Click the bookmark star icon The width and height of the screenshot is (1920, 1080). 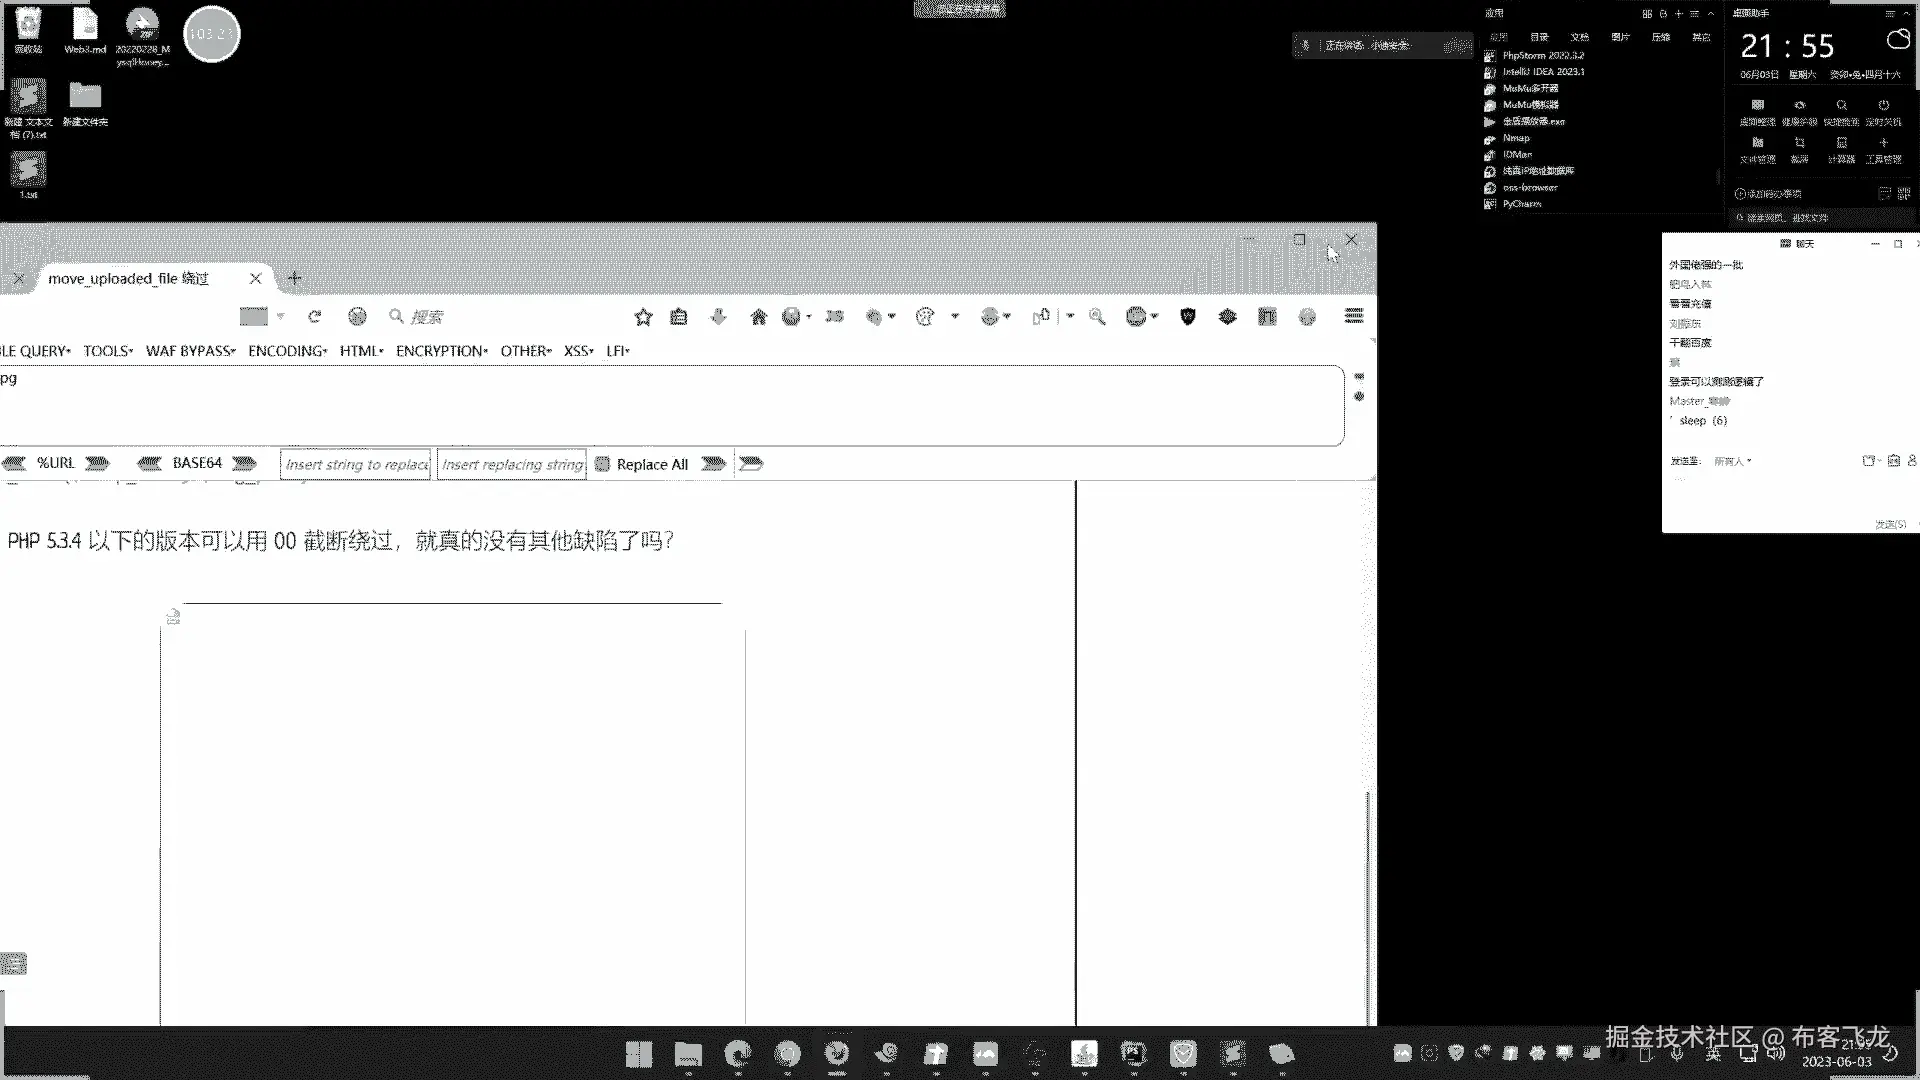(x=643, y=317)
